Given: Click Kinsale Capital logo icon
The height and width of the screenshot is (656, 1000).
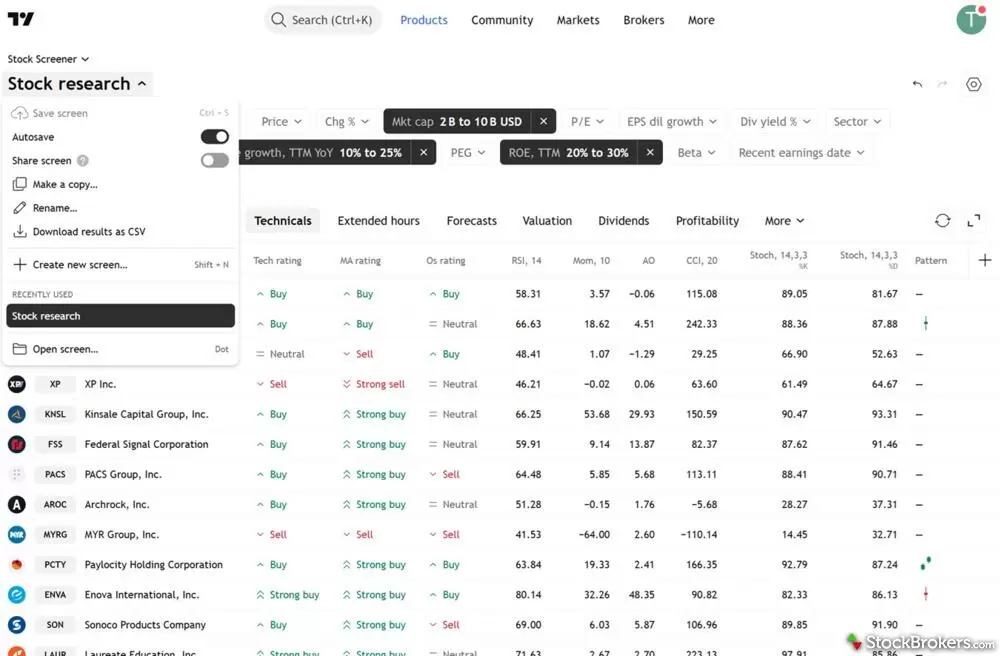Looking at the screenshot, I should pos(17,414).
